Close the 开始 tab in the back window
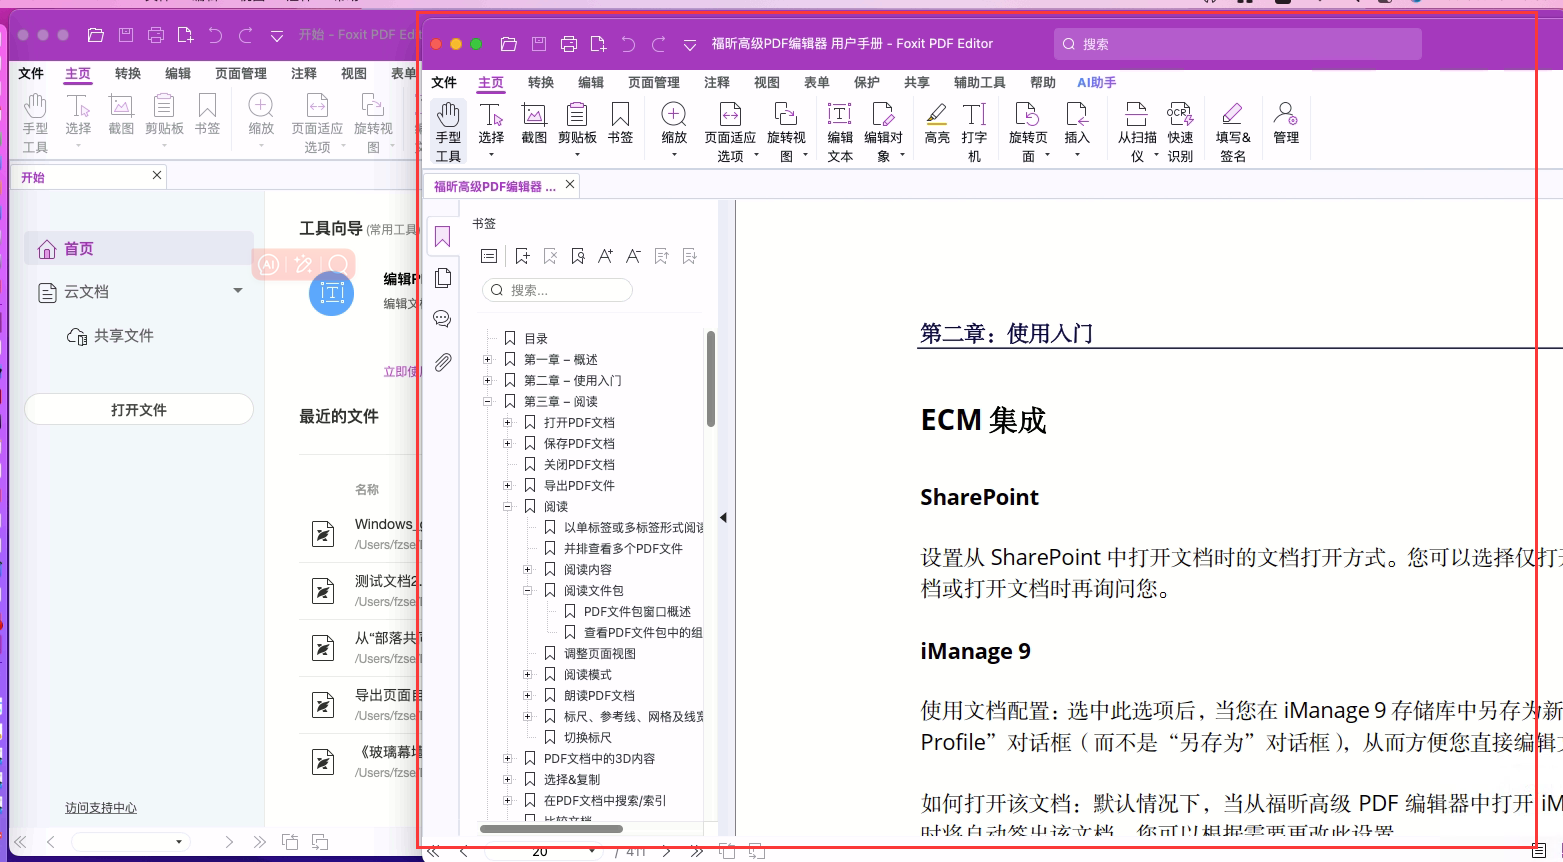The width and height of the screenshot is (1563, 862). pos(157,175)
